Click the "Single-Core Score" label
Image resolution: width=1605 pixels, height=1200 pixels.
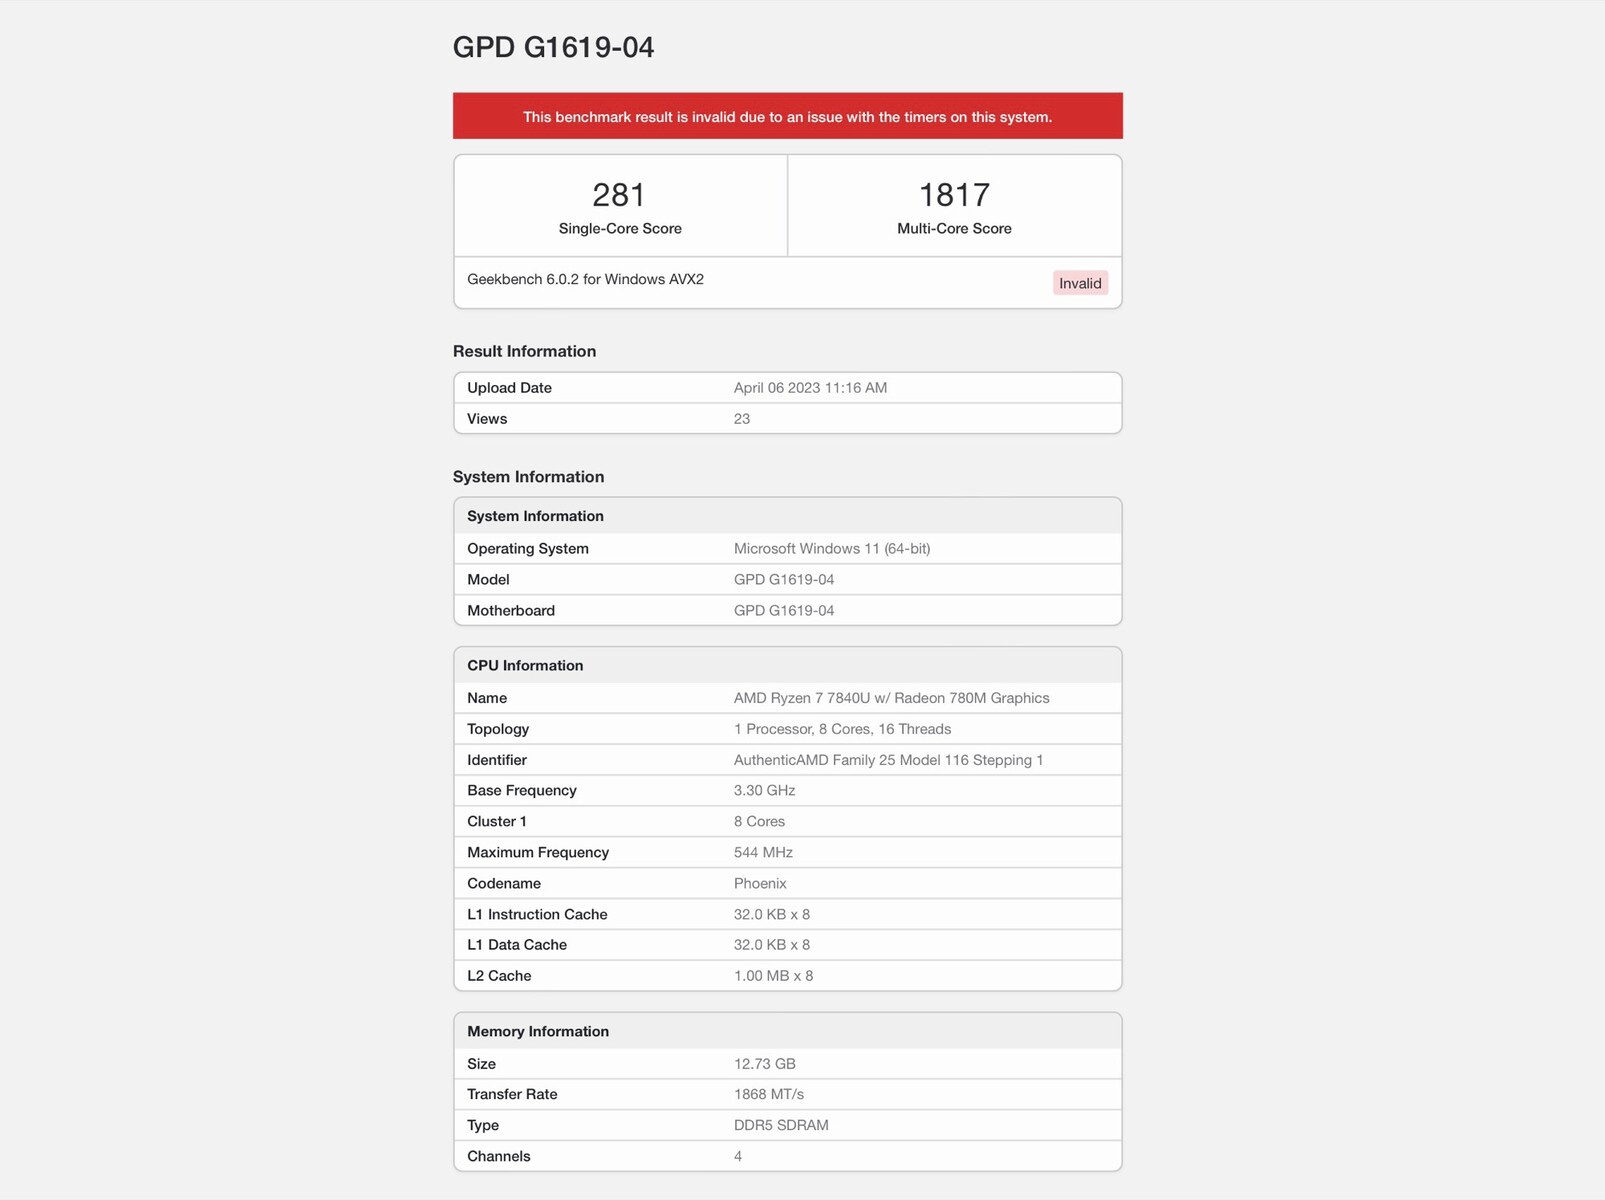[x=620, y=228]
